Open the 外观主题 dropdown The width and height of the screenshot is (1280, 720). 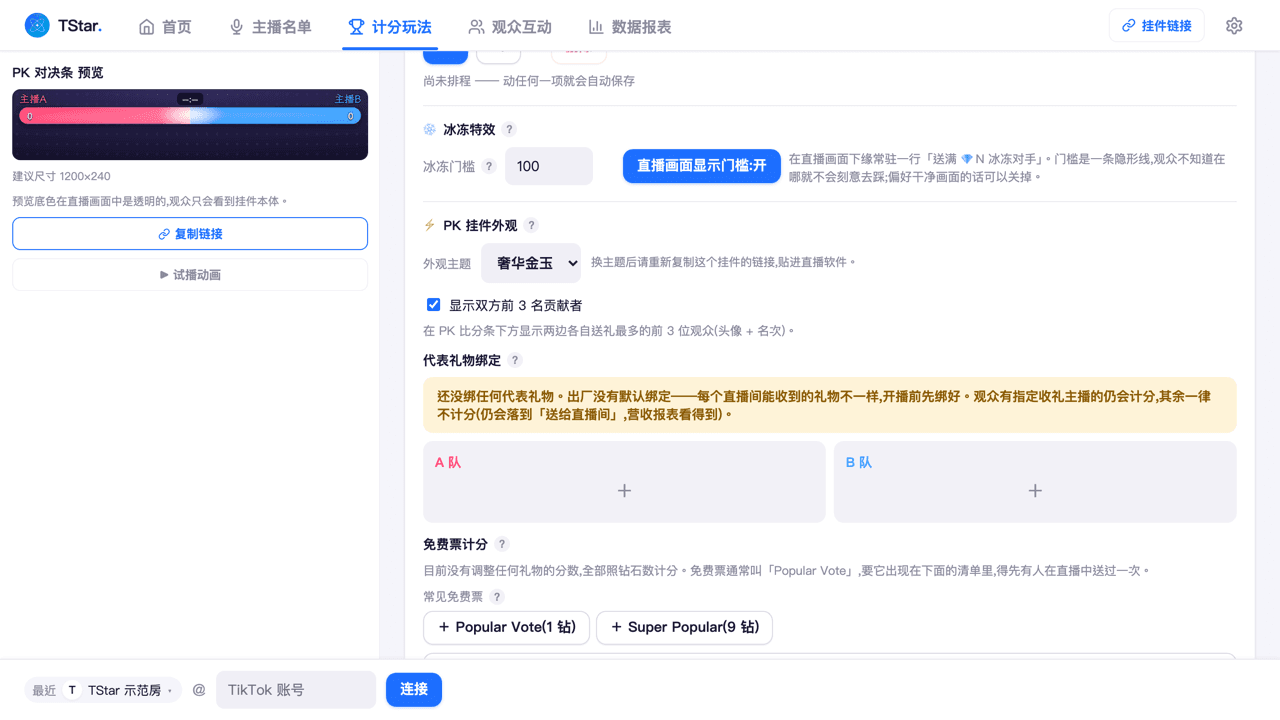(x=531, y=263)
